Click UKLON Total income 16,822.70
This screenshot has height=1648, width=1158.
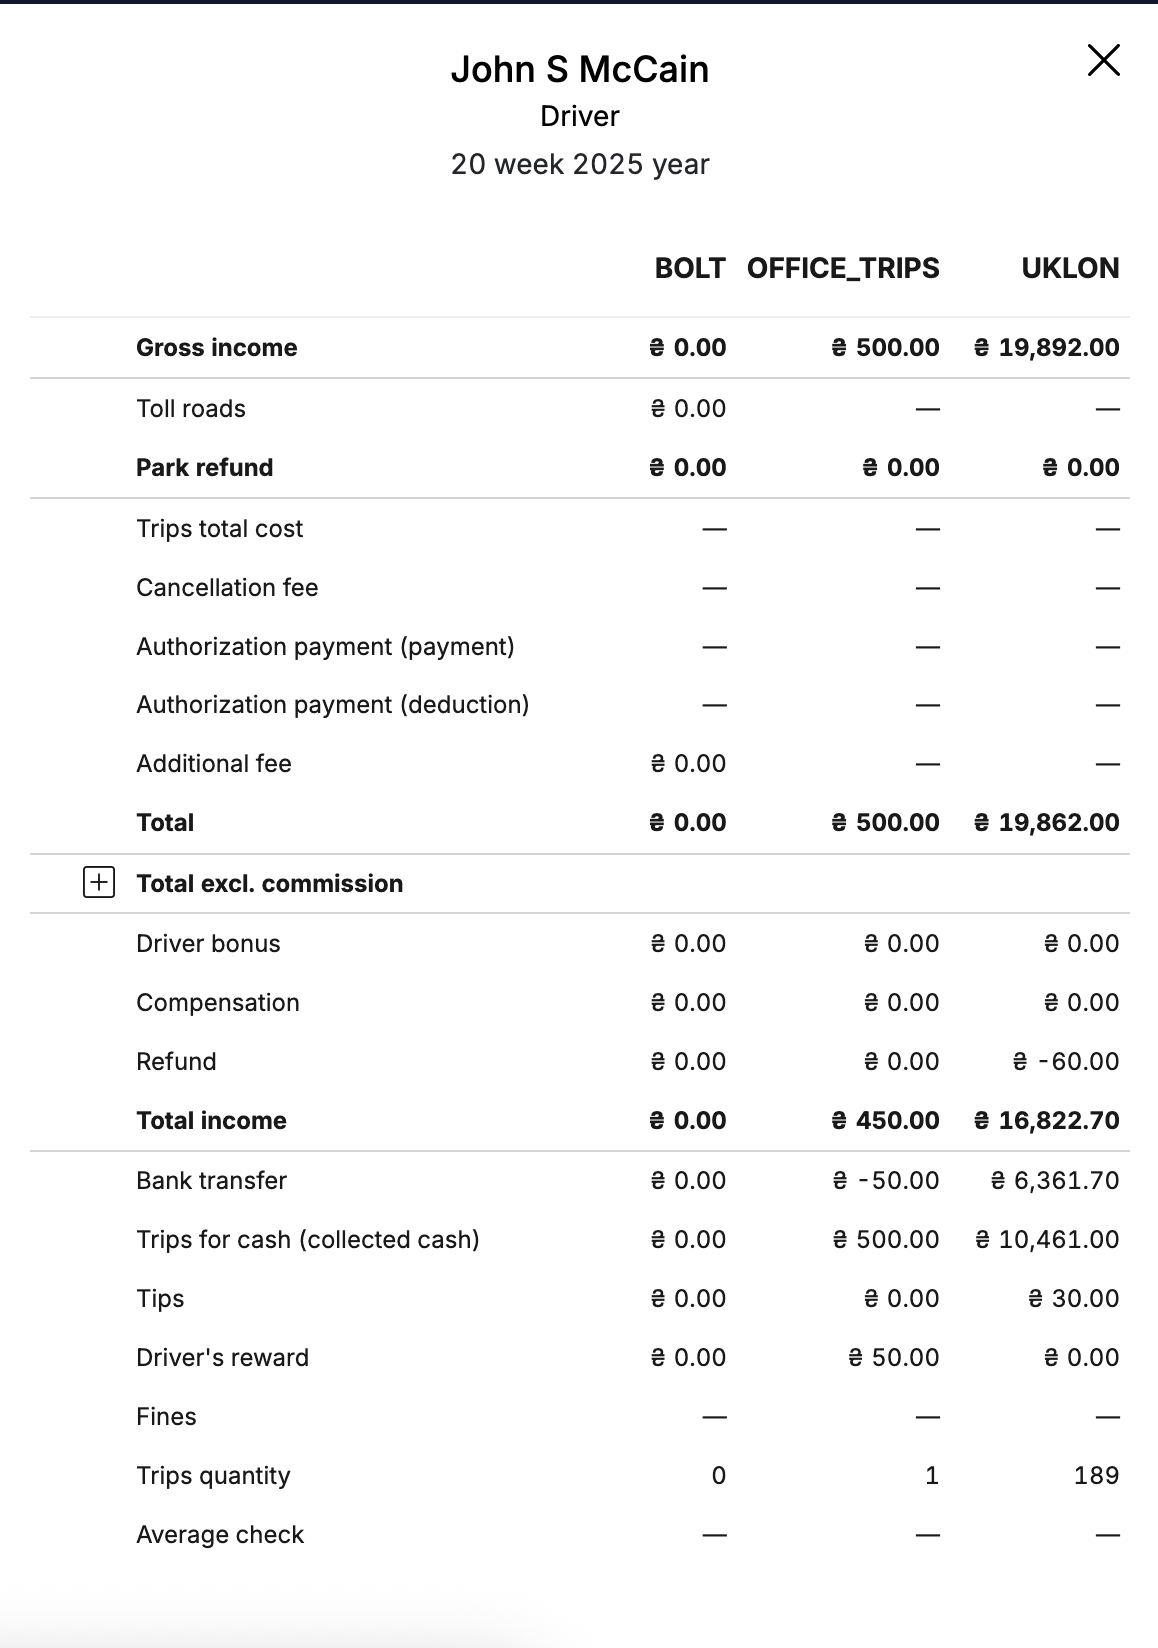point(1047,1120)
